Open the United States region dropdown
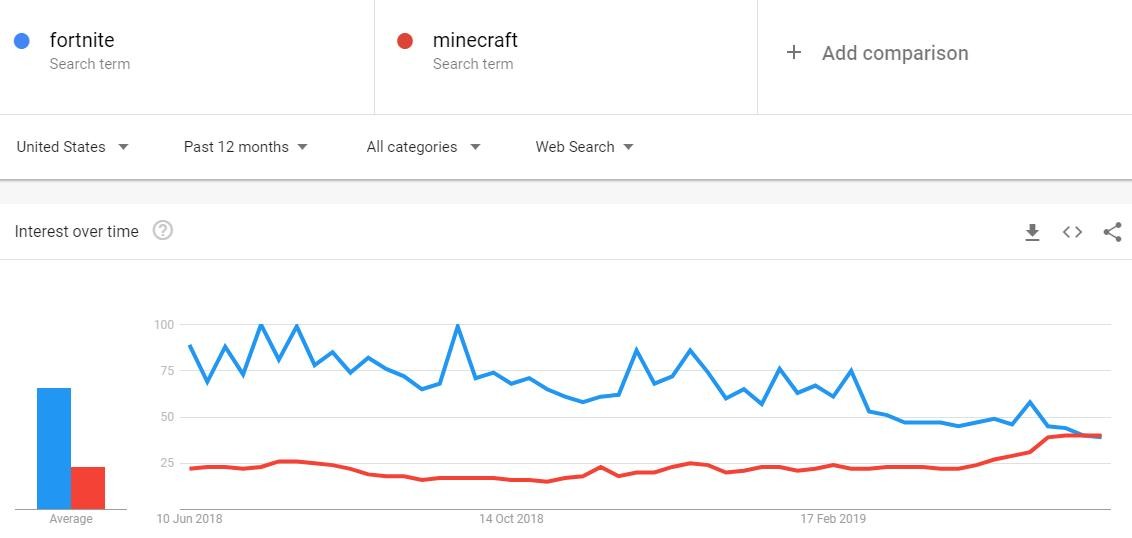Viewport: 1132px width, 538px height. pos(73,147)
